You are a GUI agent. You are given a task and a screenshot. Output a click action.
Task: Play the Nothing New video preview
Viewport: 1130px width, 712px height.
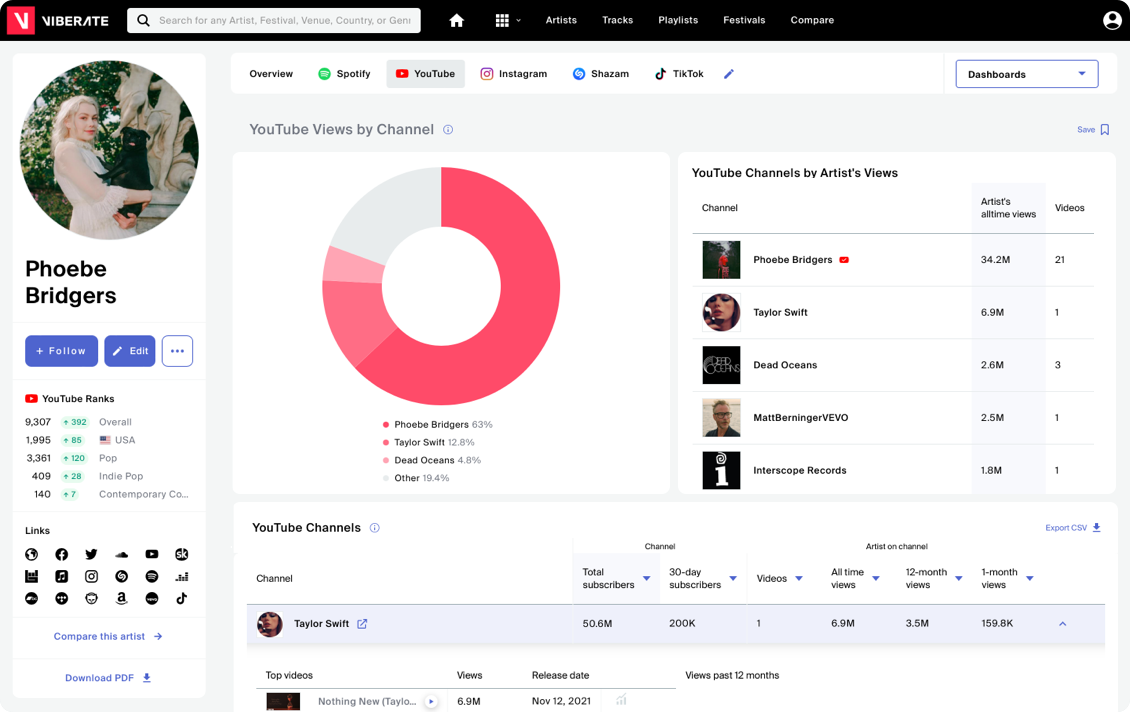pos(431,701)
